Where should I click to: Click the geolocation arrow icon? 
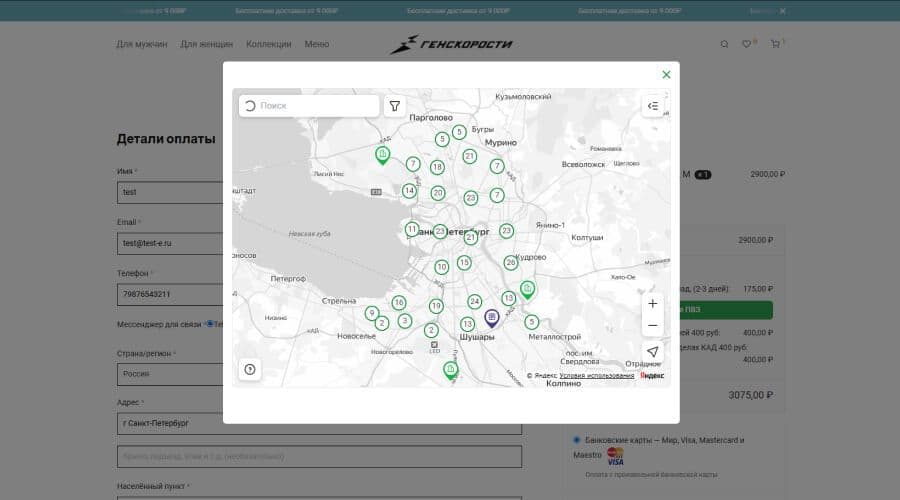(x=653, y=352)
